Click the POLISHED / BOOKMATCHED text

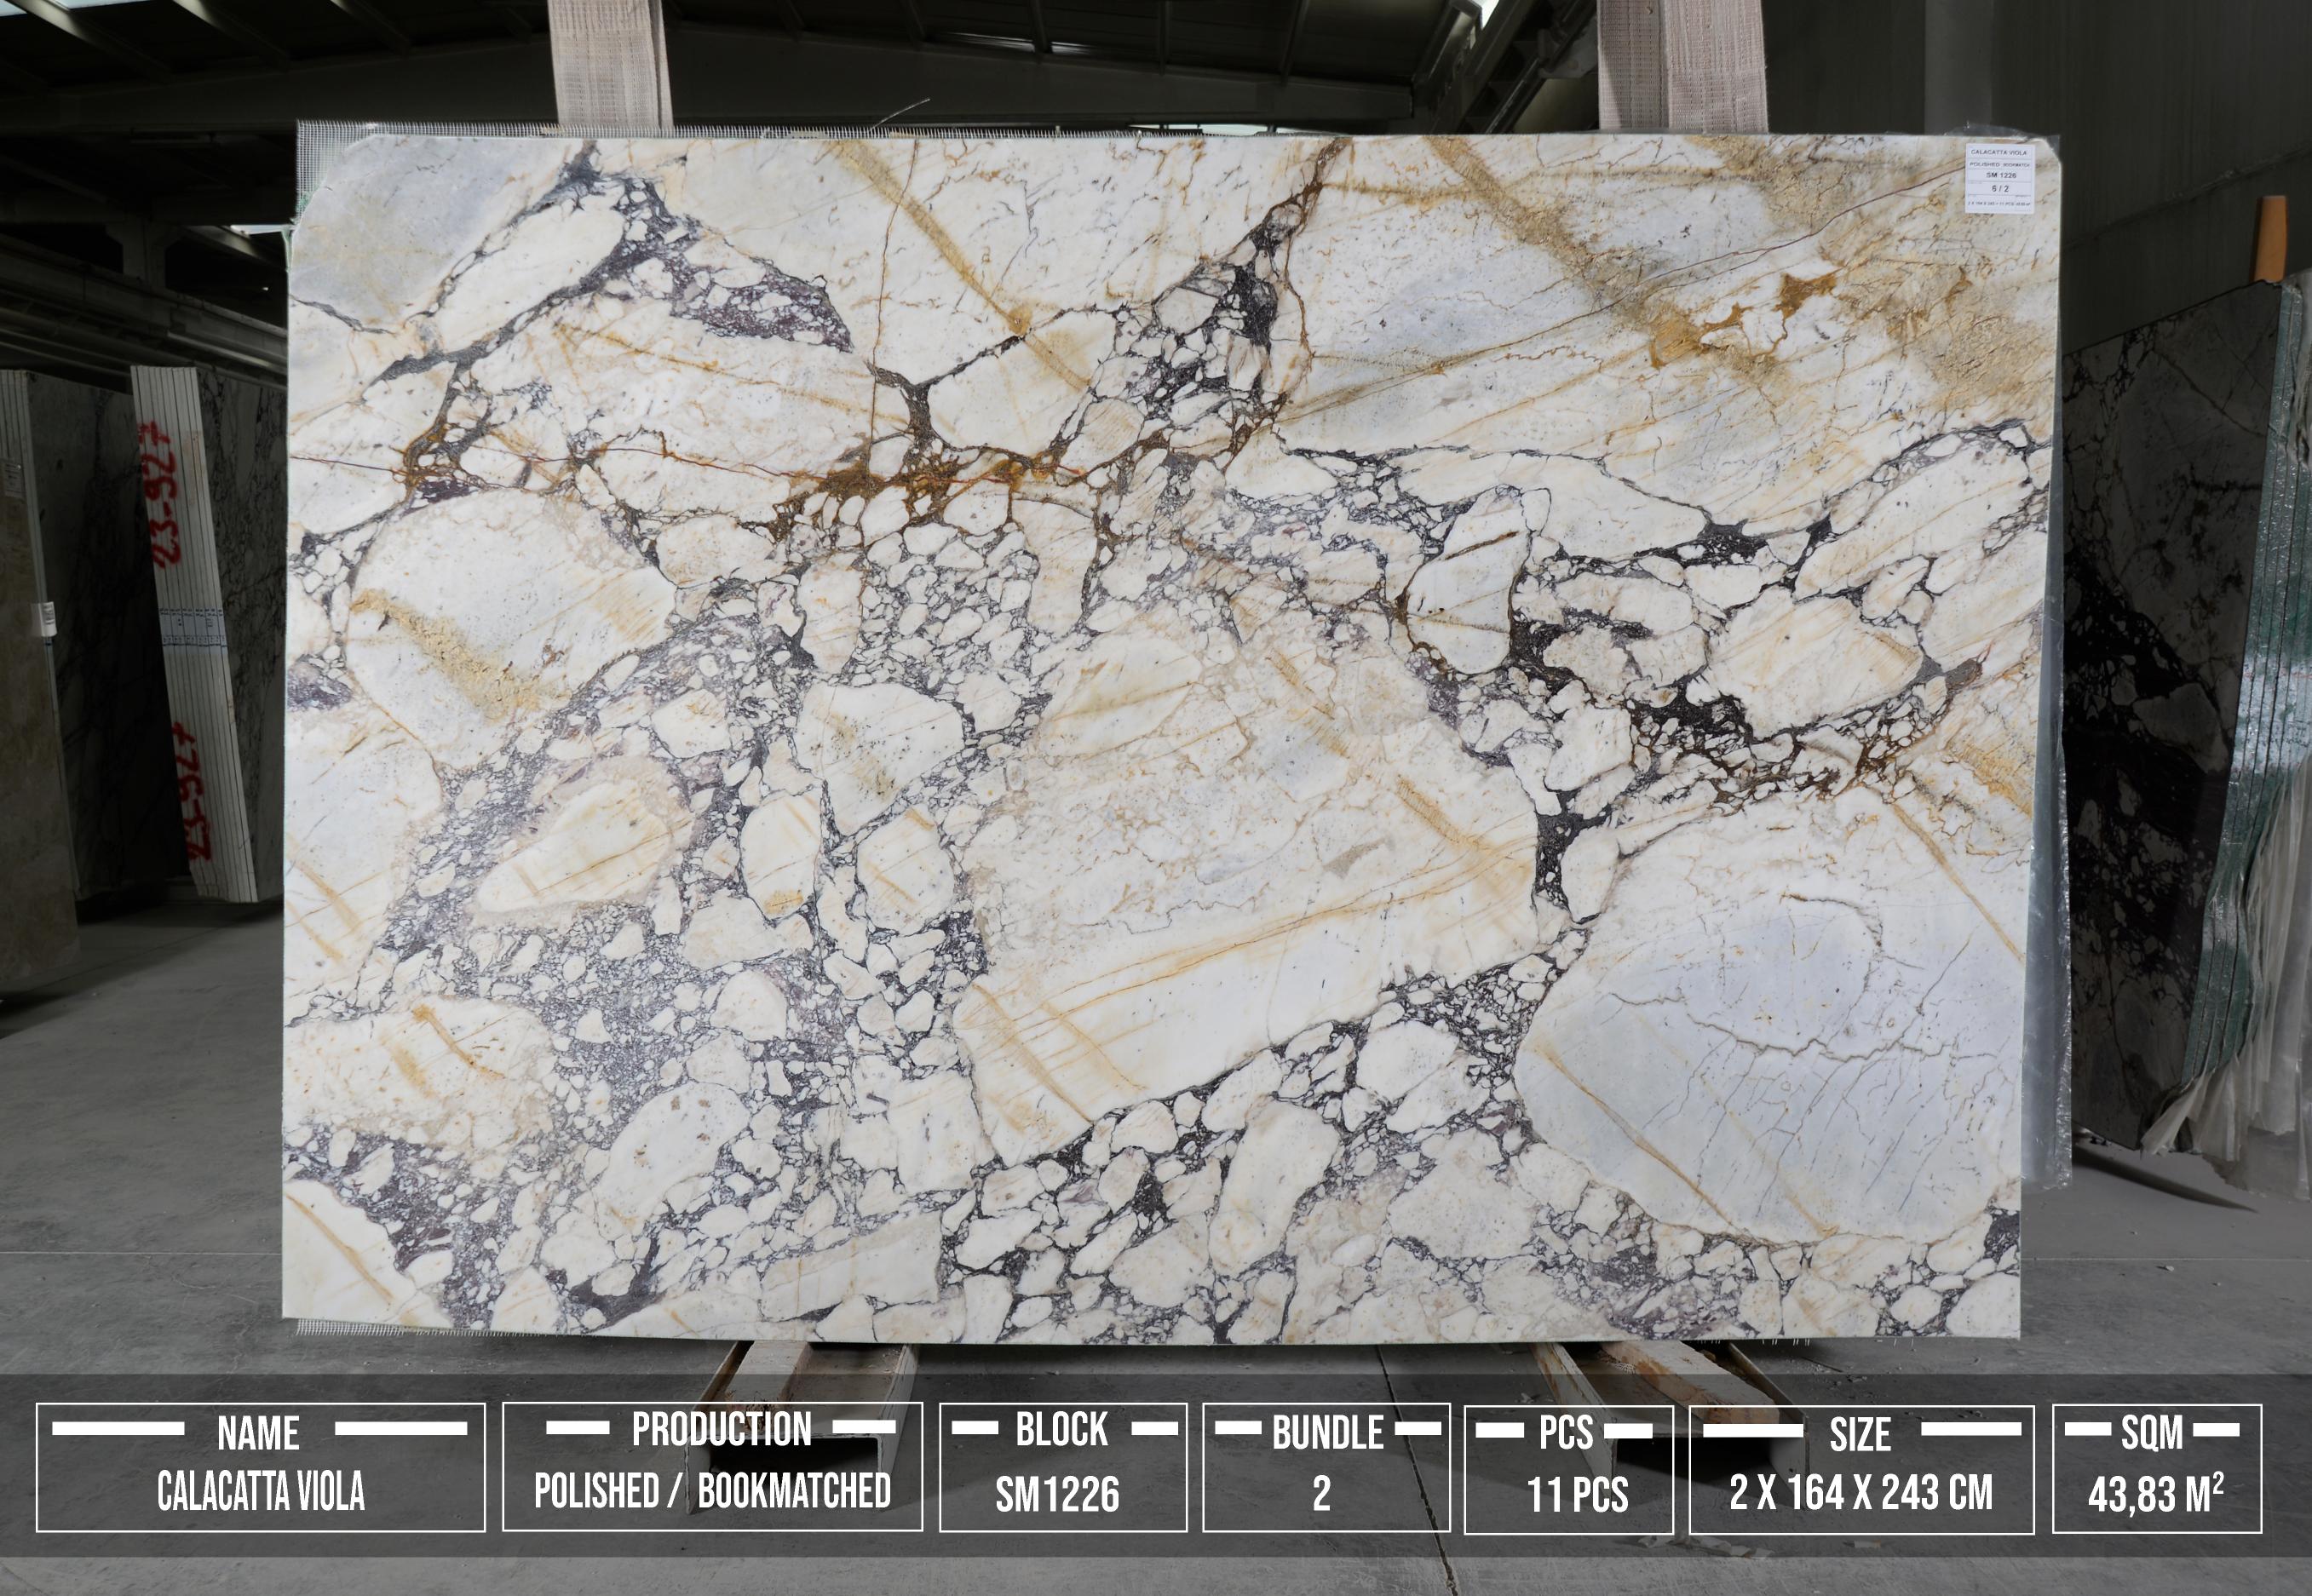point(712,1491)
